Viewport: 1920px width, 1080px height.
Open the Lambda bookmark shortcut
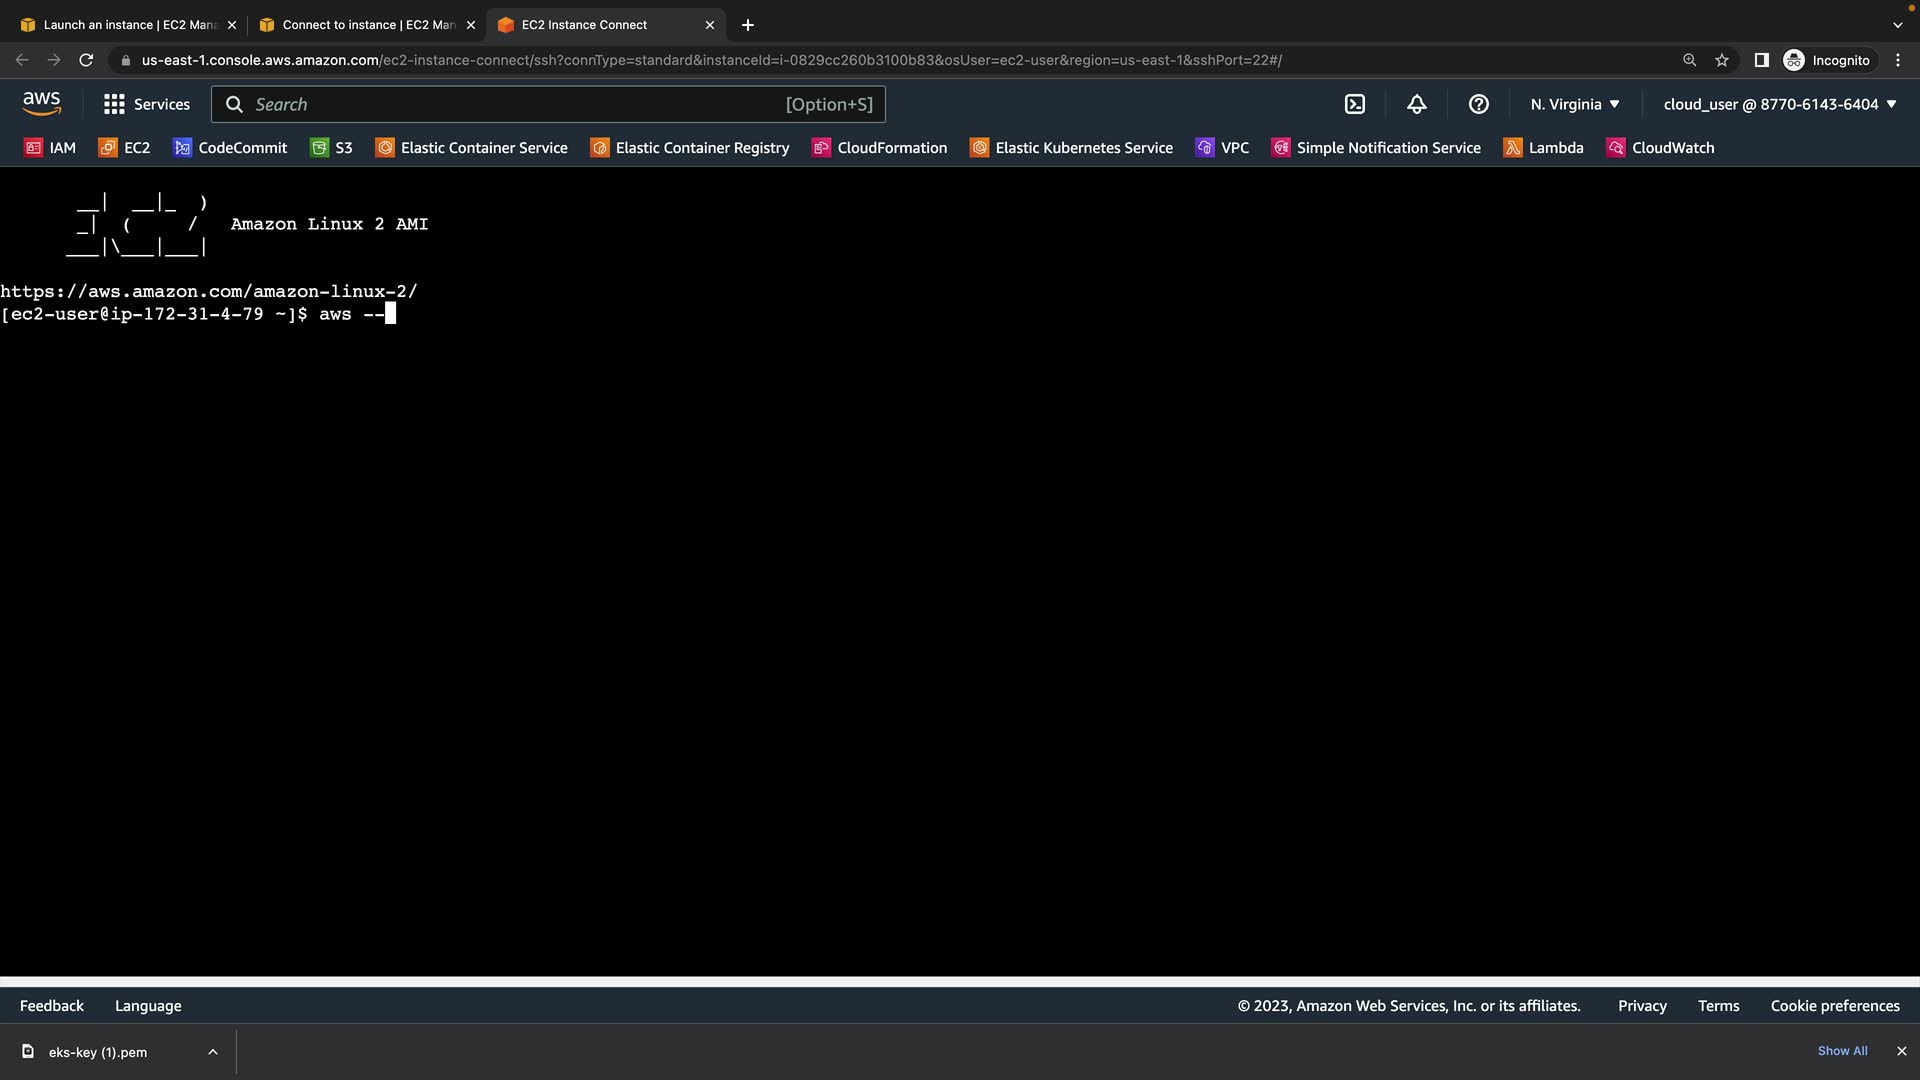pos(1544,148)
